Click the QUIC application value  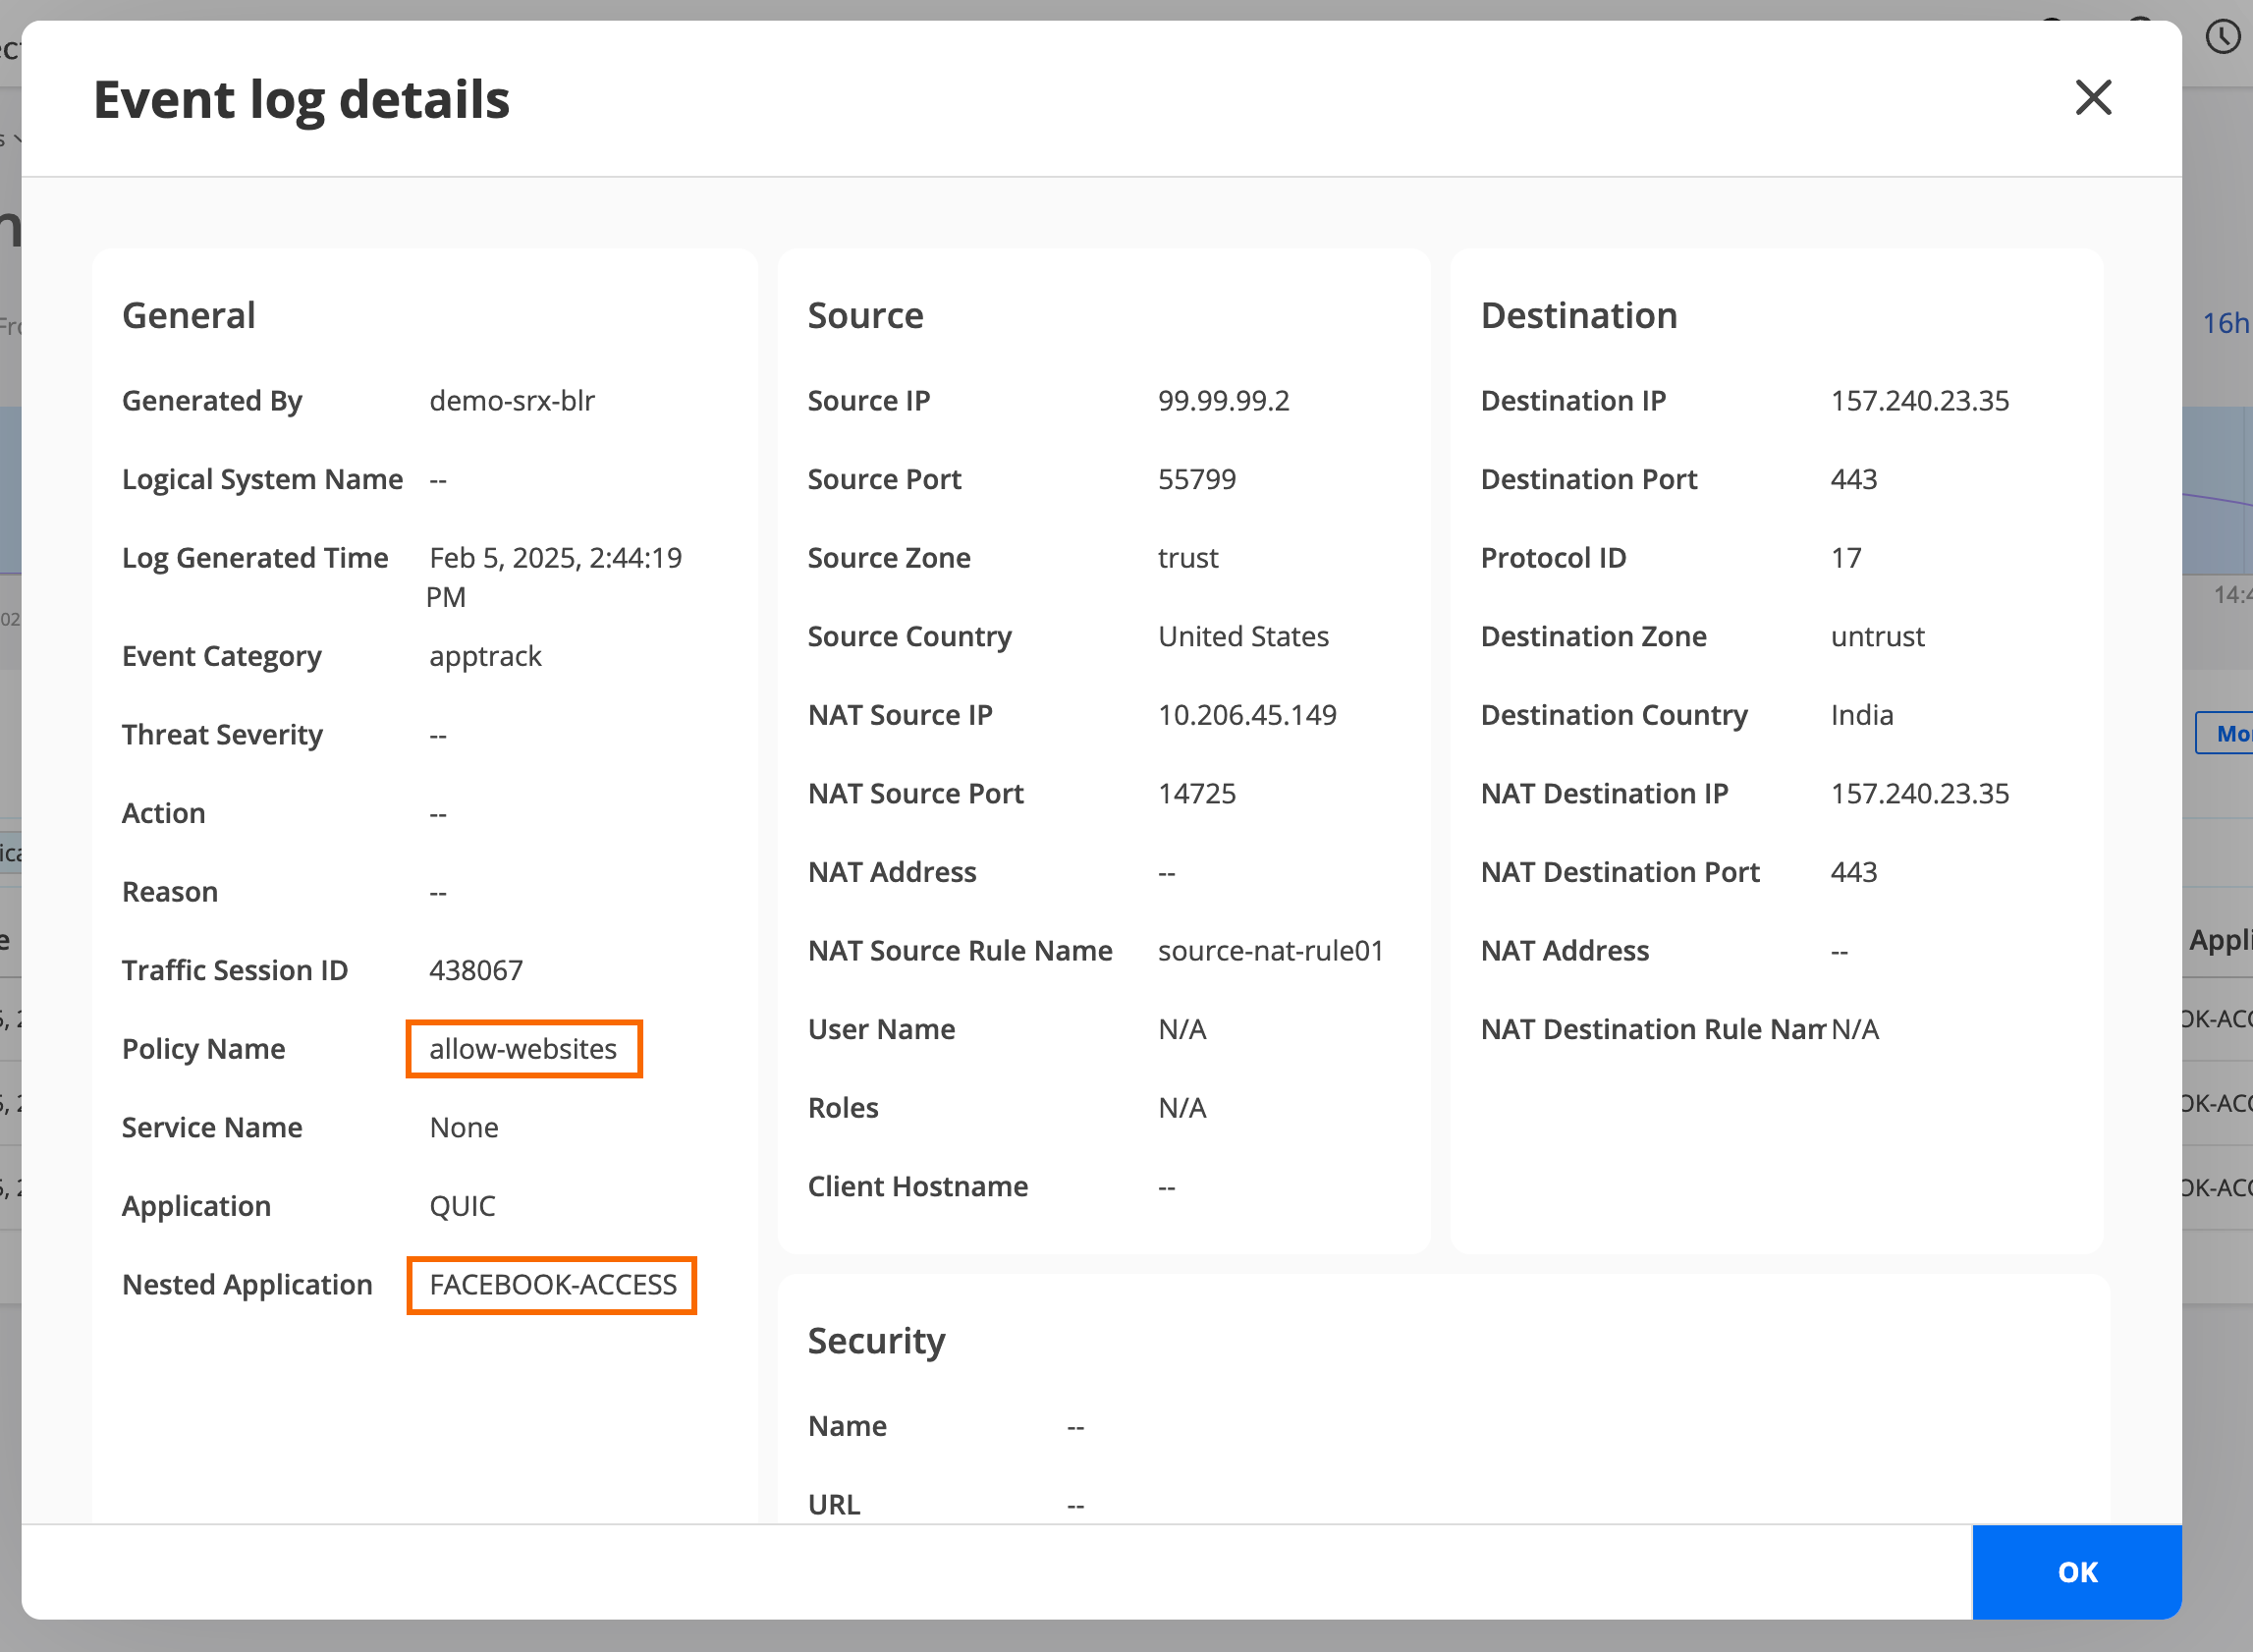[462, 1206]
